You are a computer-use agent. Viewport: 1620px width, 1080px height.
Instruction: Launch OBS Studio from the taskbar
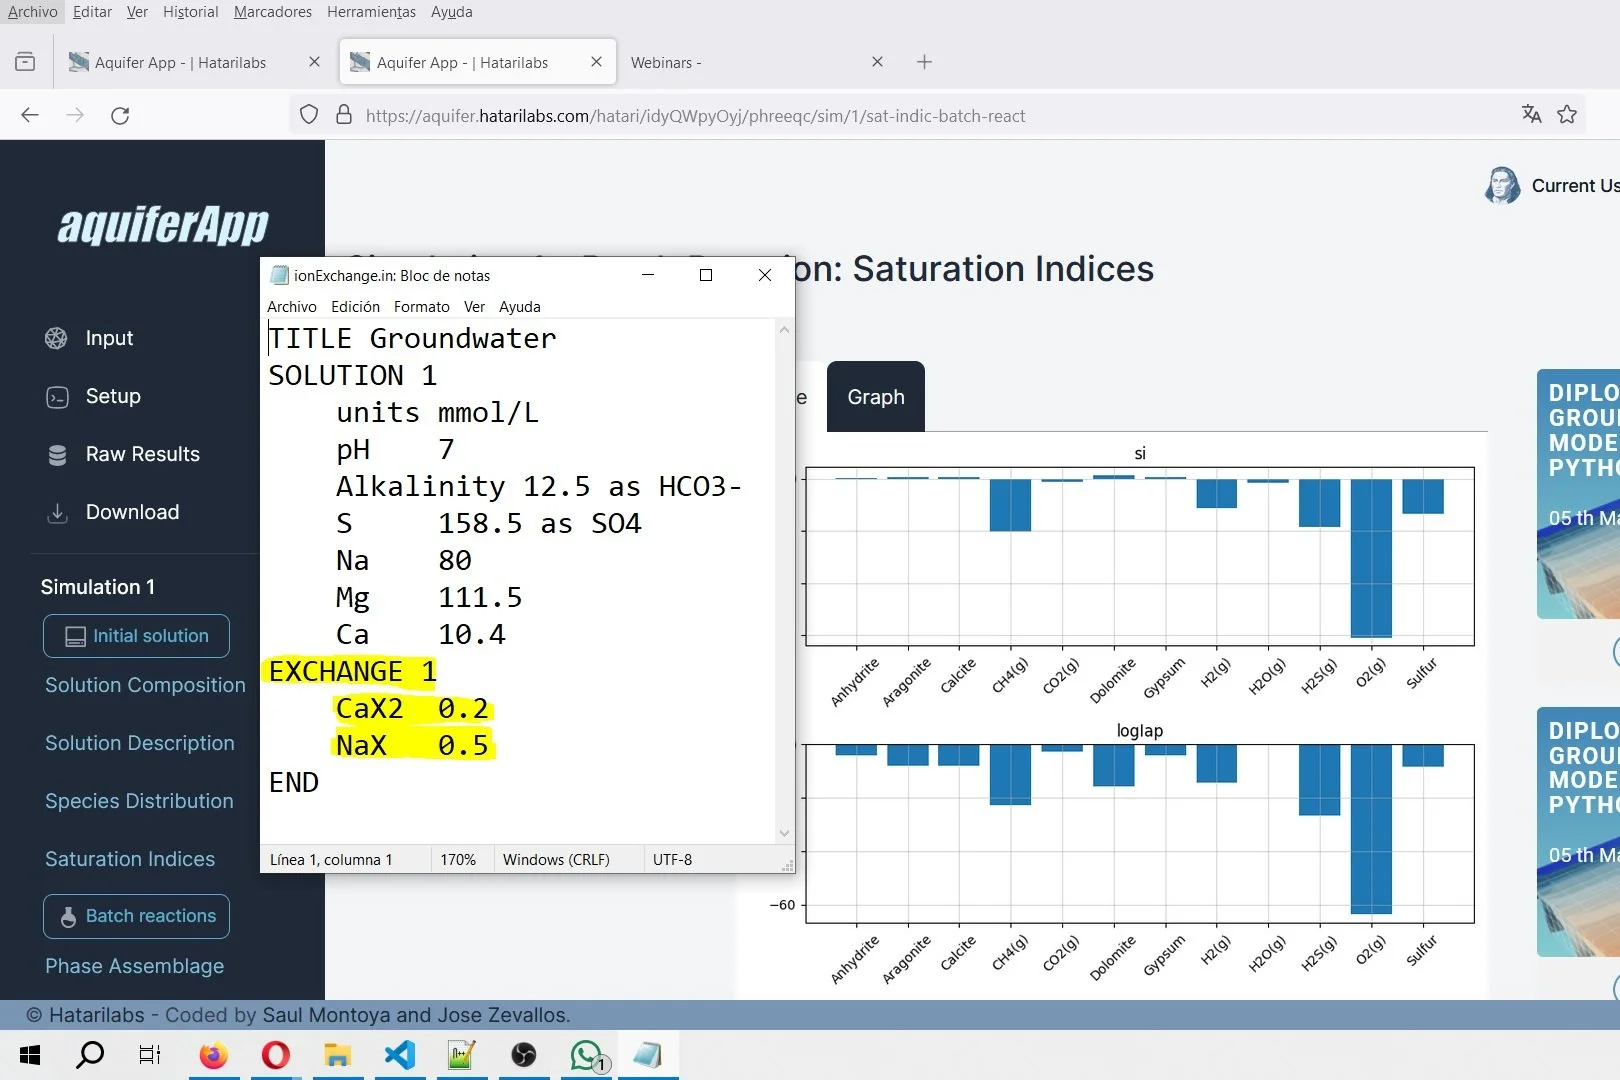(523, 1055)
